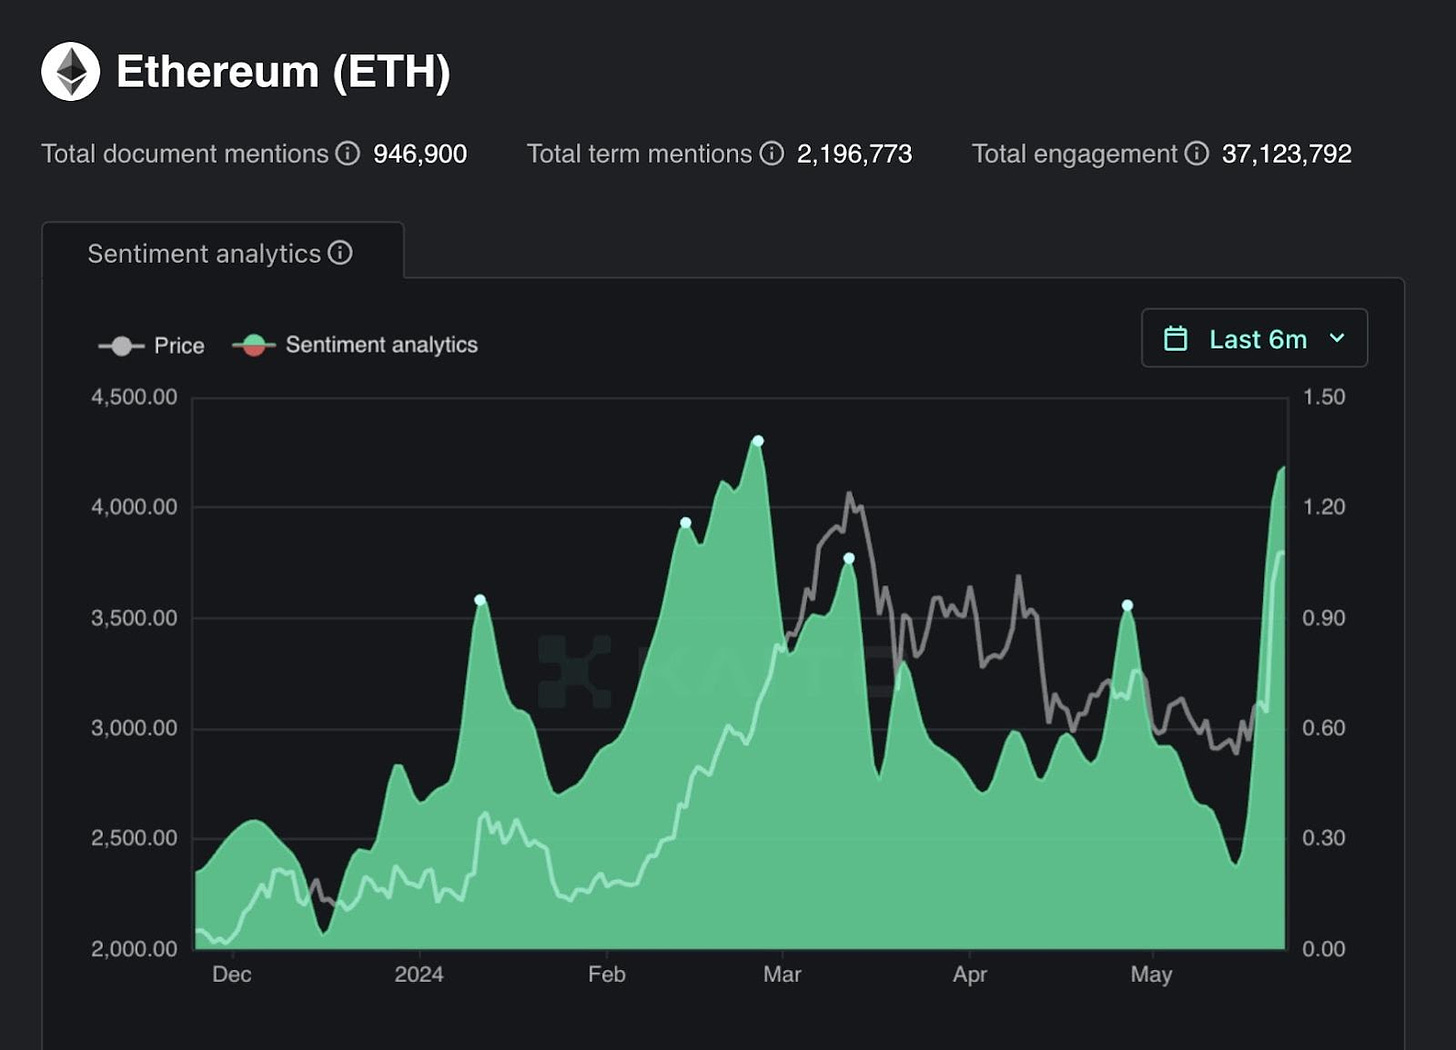Select the sentiment peak marker in mid-February
This screenshot has width=1456, height=1050.
[686, 523]
